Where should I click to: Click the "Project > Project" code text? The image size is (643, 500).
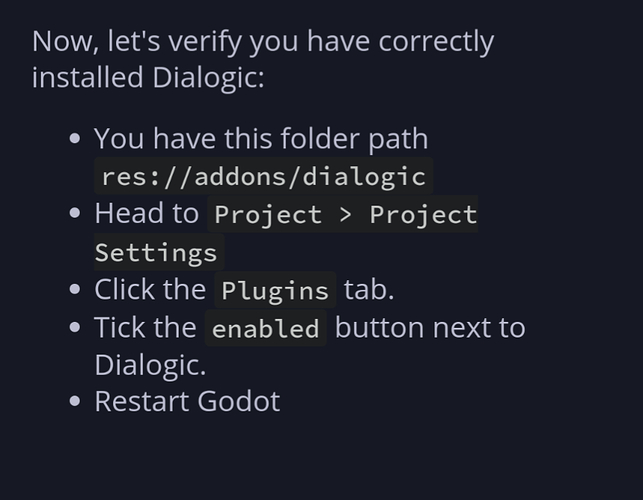(345, 215)
